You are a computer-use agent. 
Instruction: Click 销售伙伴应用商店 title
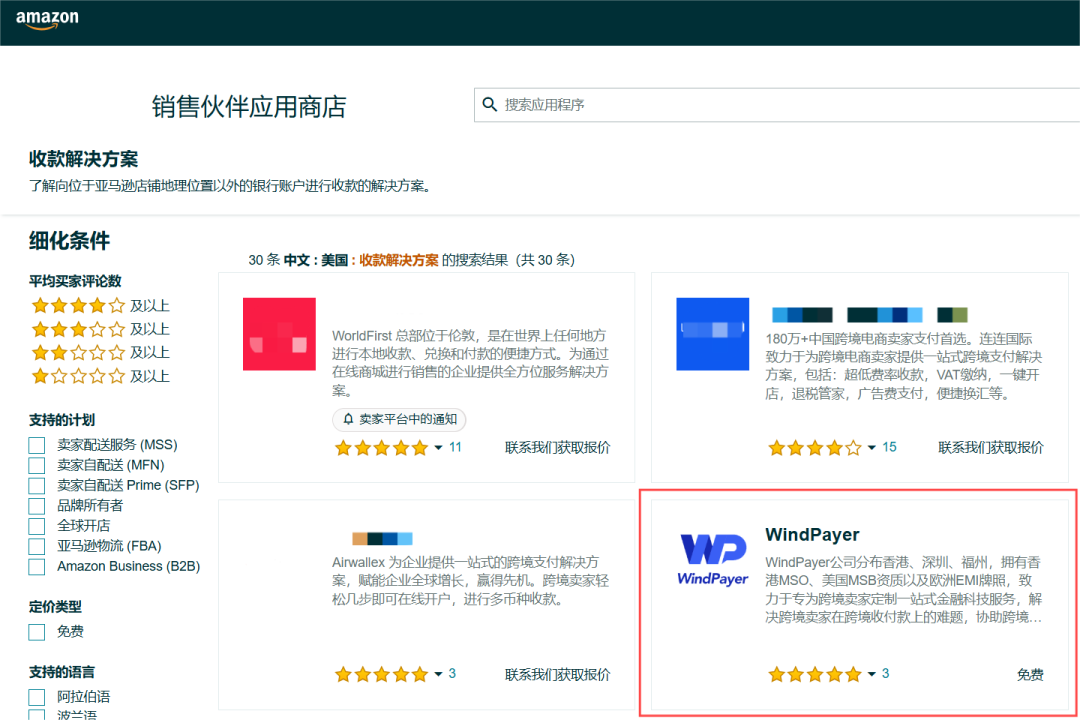[x=249, y=107]
